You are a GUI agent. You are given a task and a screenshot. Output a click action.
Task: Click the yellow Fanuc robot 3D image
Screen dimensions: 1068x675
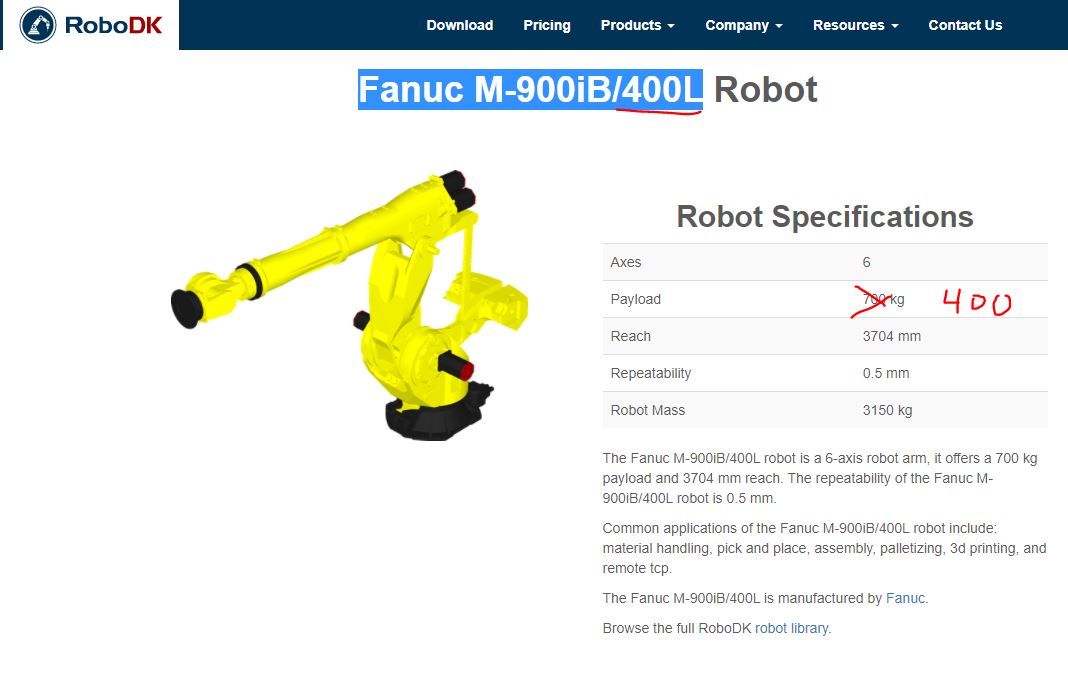349,305
